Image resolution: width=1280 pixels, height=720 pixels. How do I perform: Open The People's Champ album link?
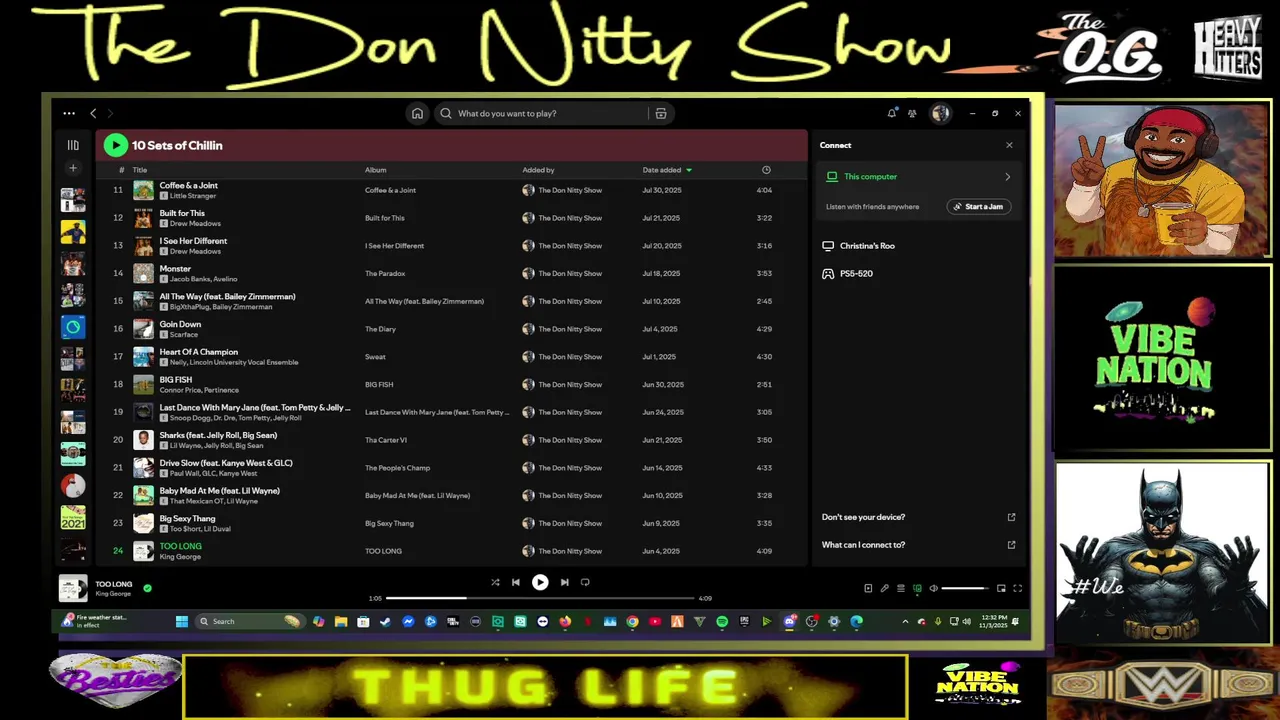coord(397,468)
